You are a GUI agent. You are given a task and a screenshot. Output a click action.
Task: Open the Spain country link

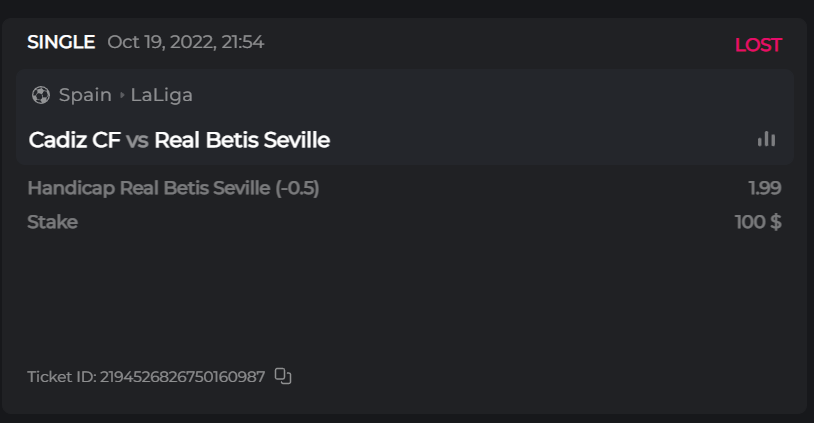[x=85, y=95]
